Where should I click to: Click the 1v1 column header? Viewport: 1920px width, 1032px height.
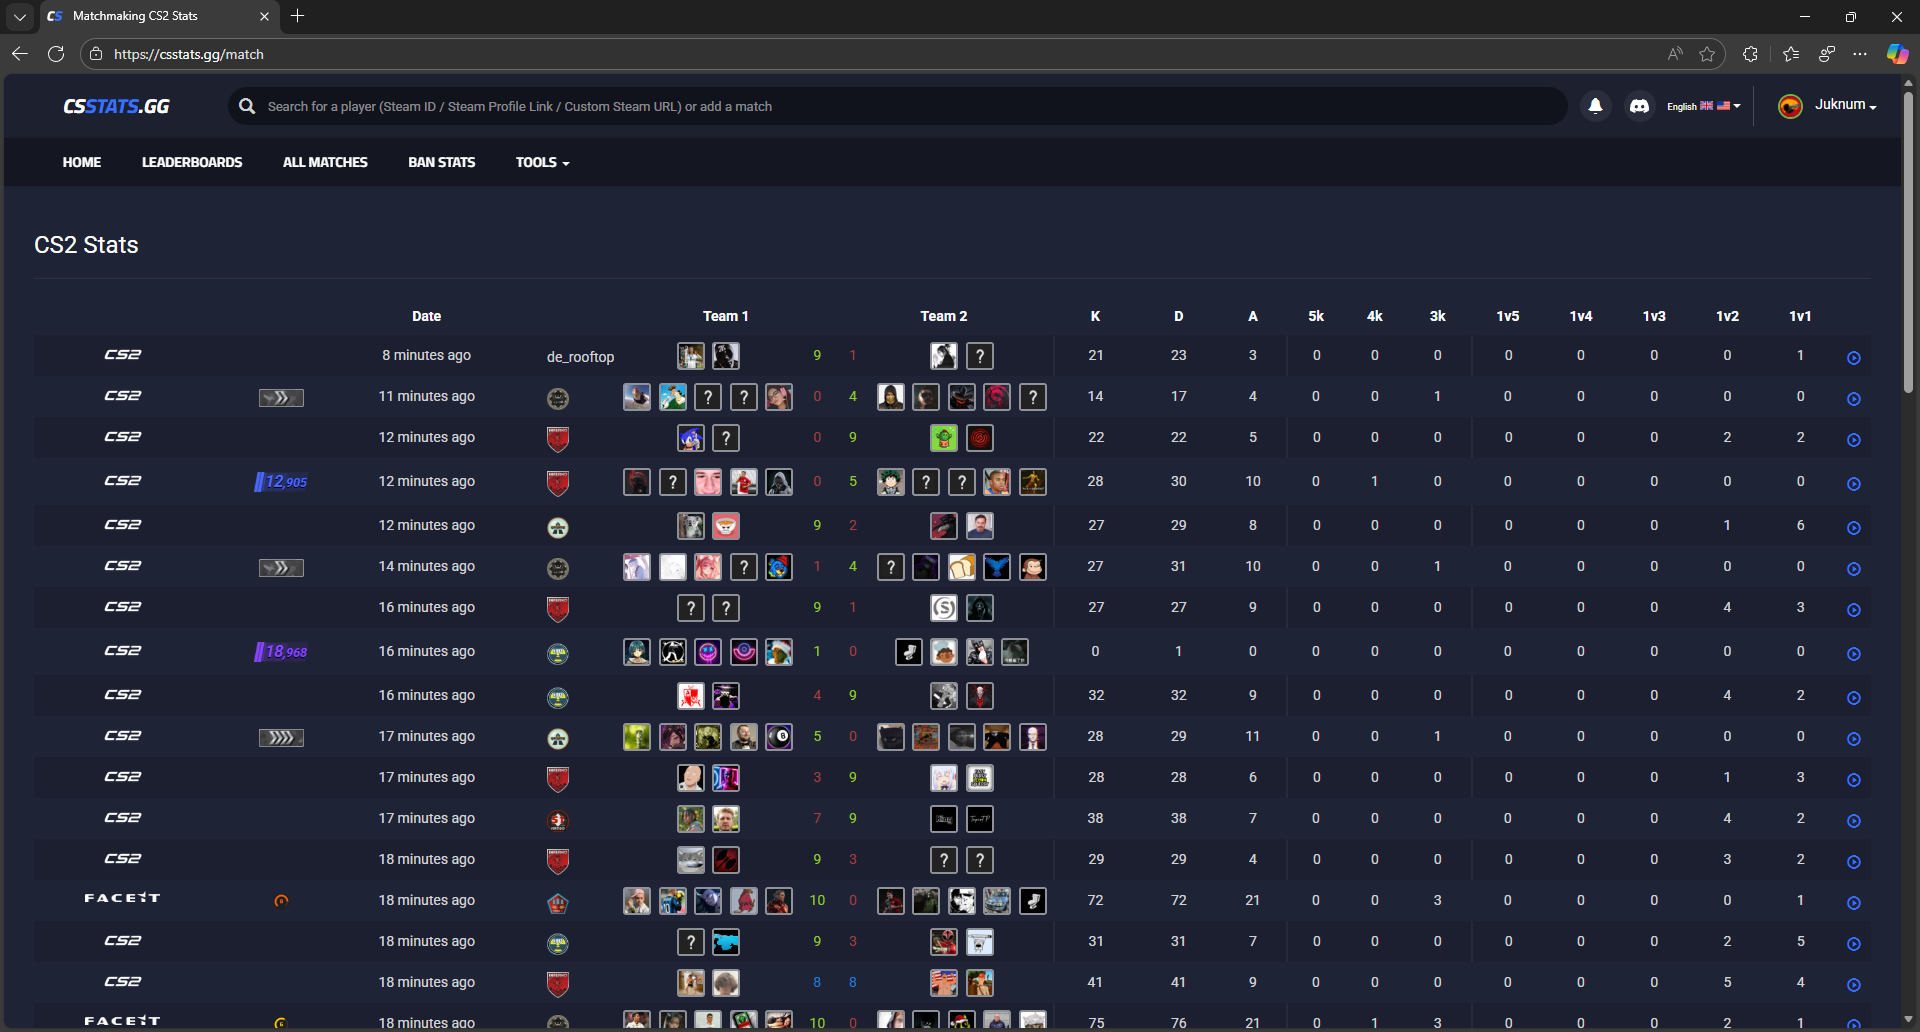1800,316
